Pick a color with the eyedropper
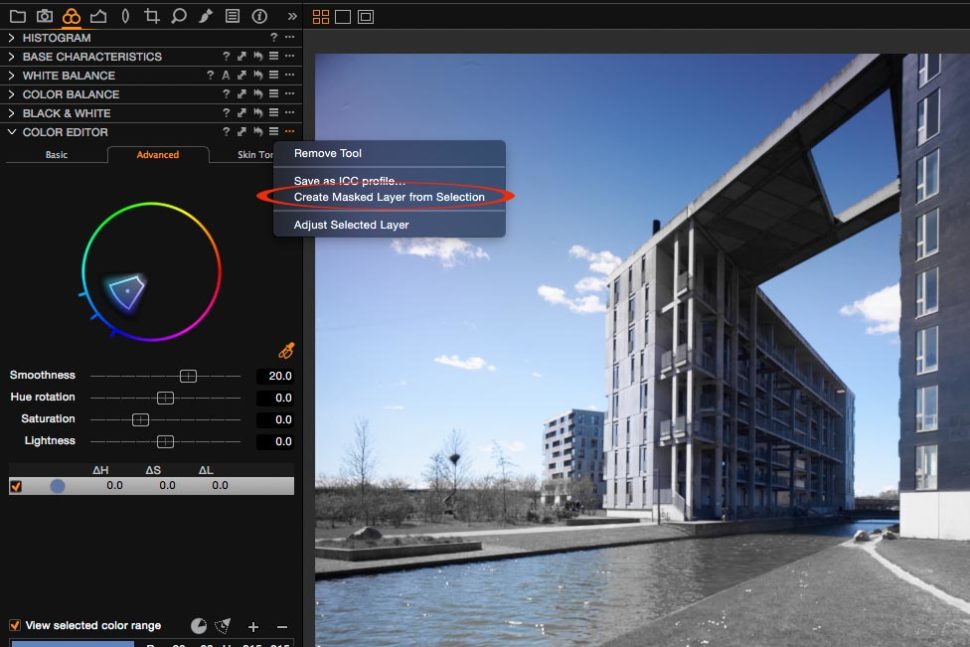This screenshot has width=970, height=647. [x=287, y=350]
